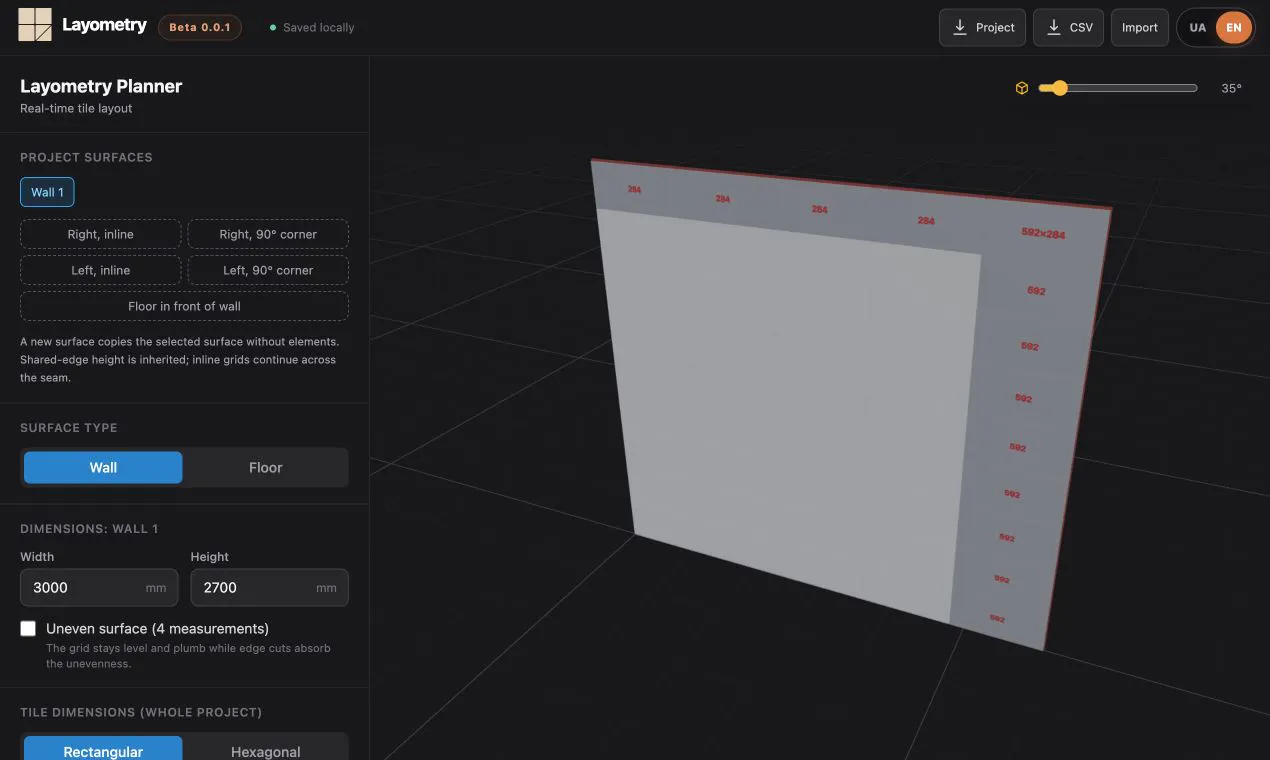Download the CSV export

pos(1069,27)
